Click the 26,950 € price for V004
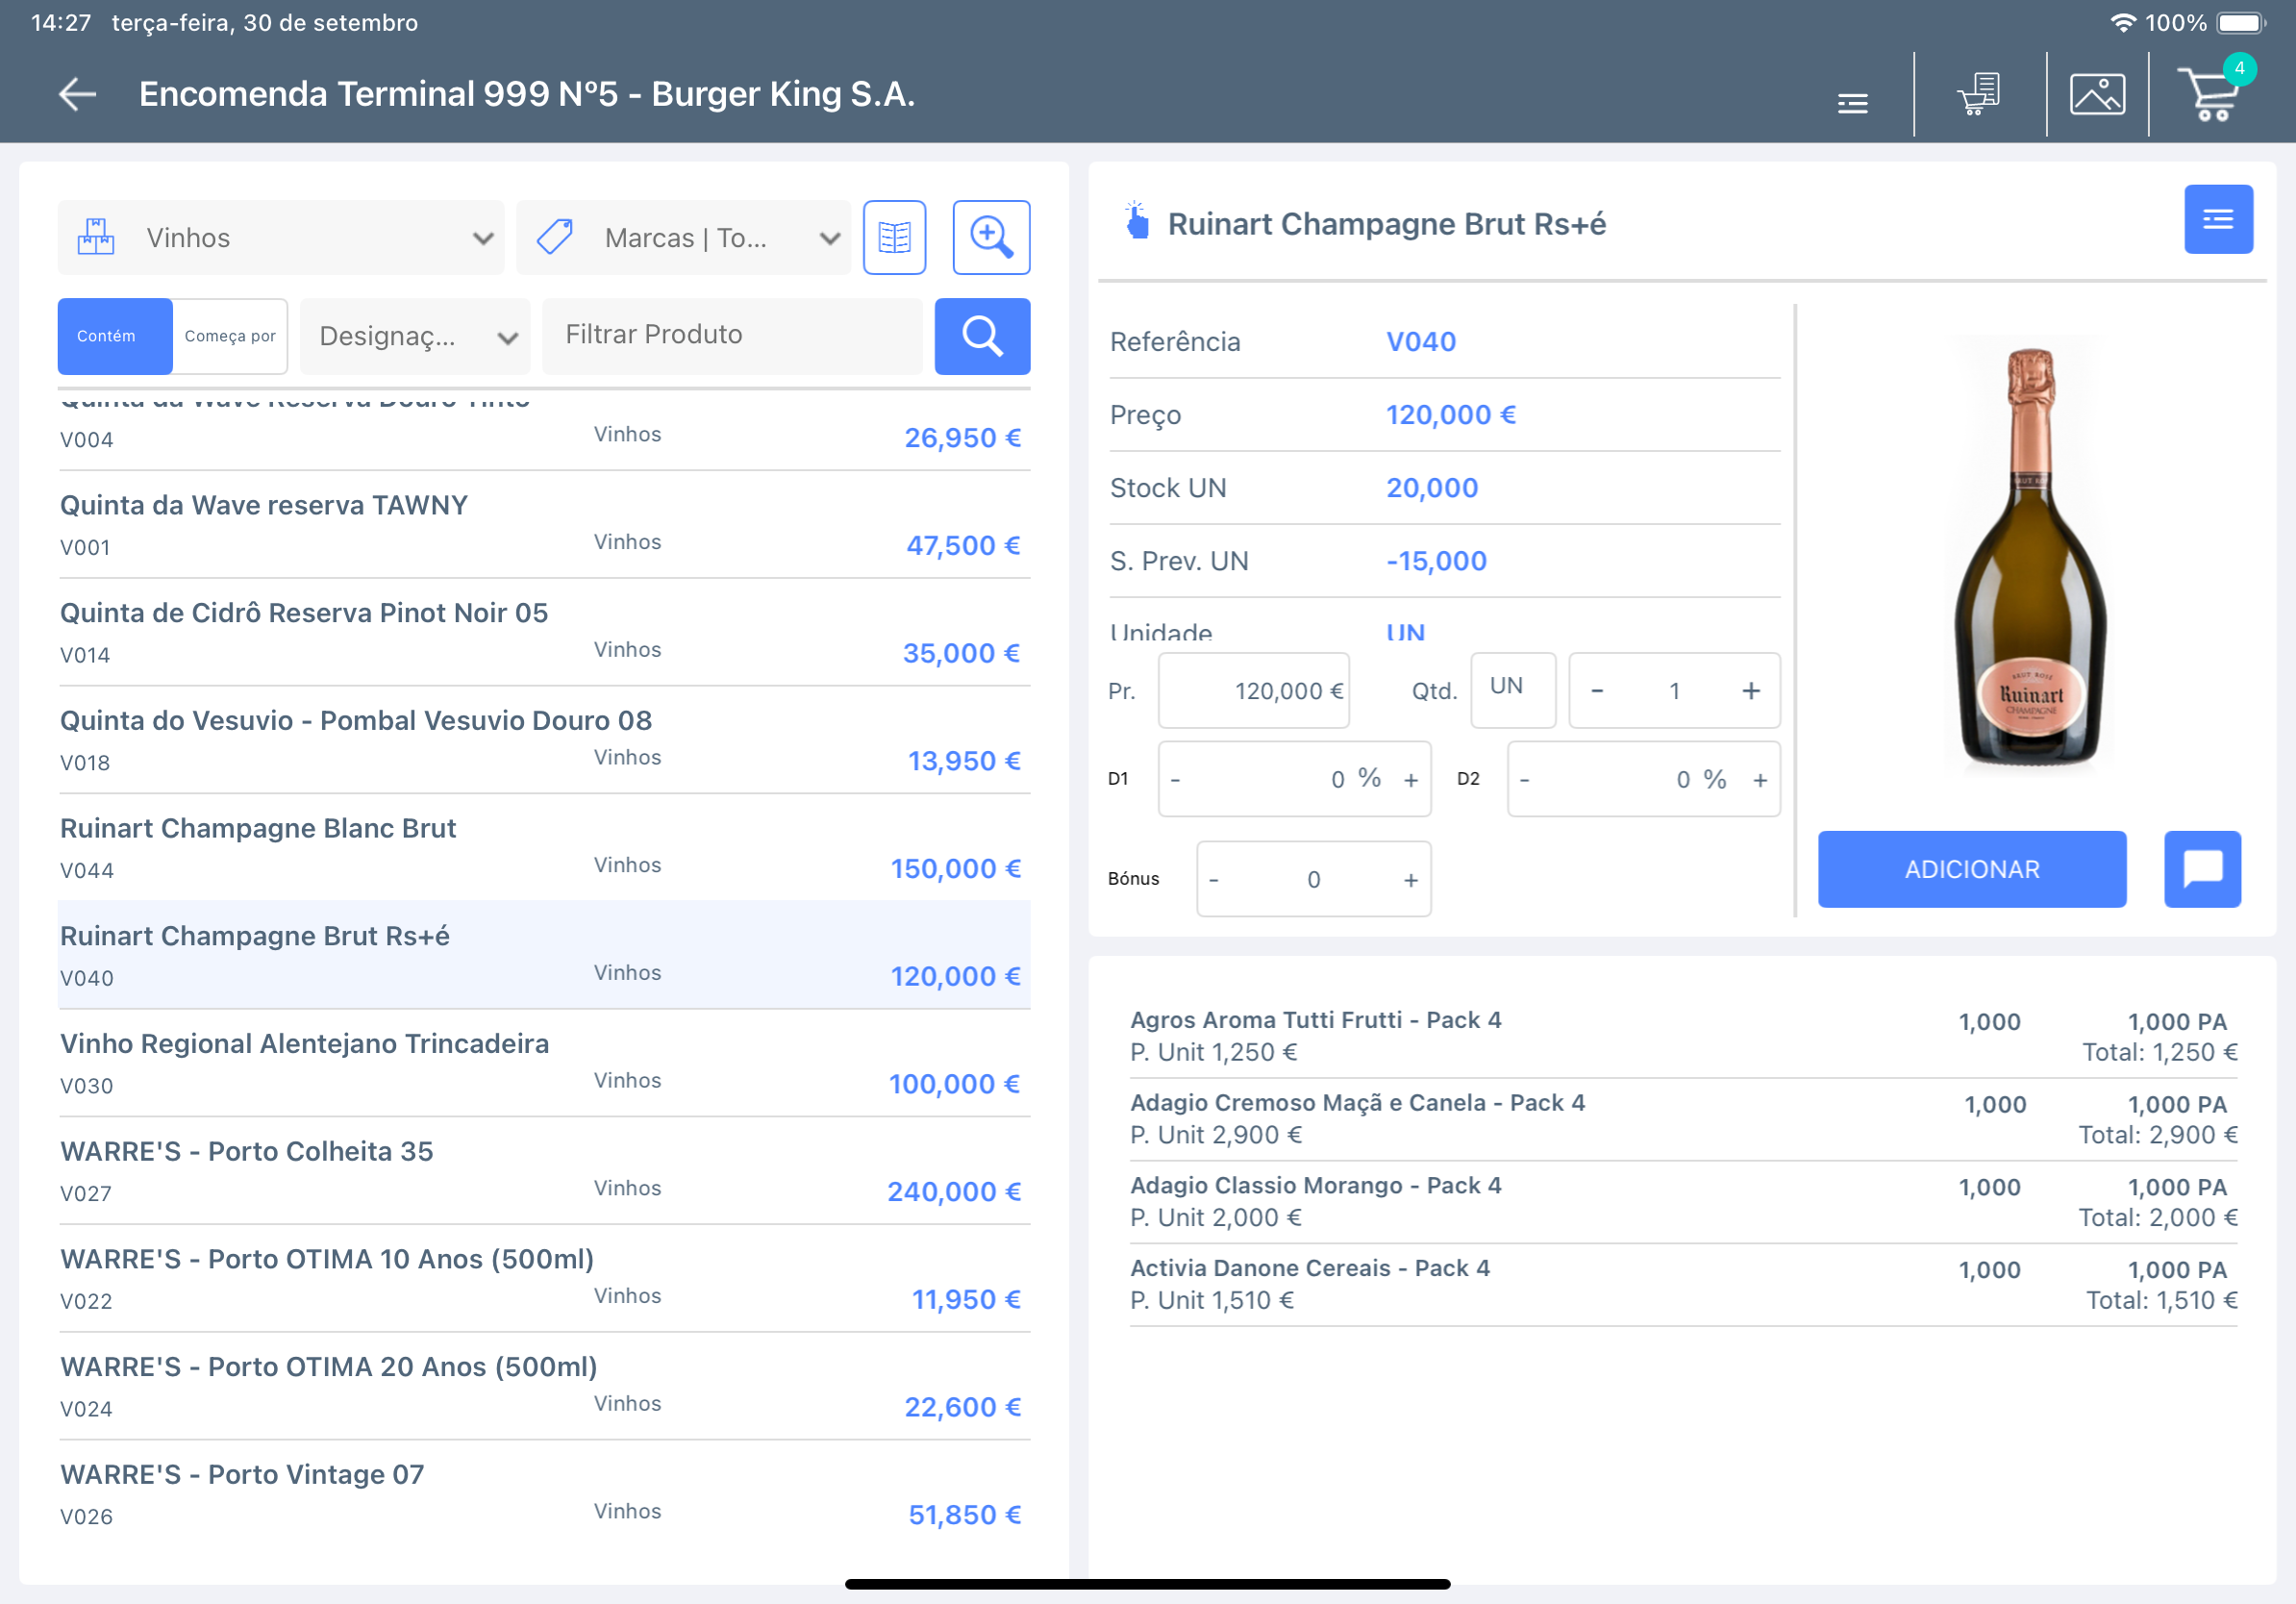This screenshot has width=2296, height=1604. [962, 438]
